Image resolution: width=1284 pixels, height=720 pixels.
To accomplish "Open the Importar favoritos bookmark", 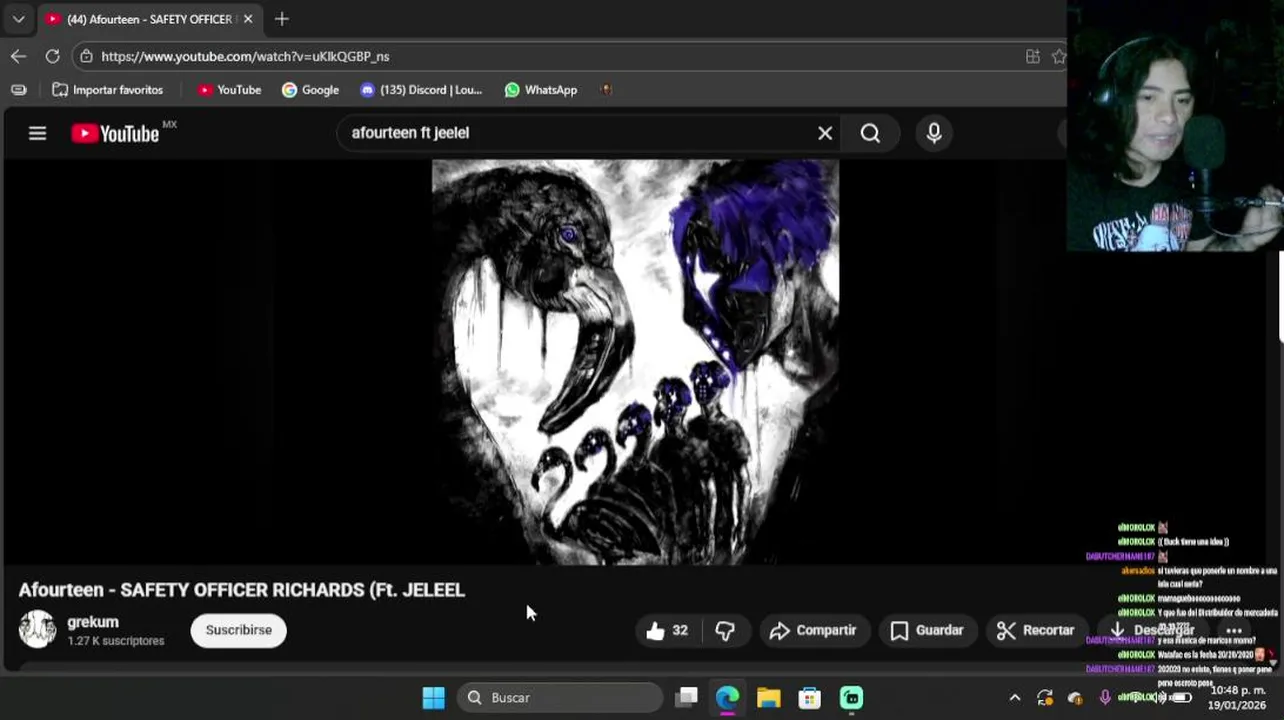I will click(x=107, y=90).
